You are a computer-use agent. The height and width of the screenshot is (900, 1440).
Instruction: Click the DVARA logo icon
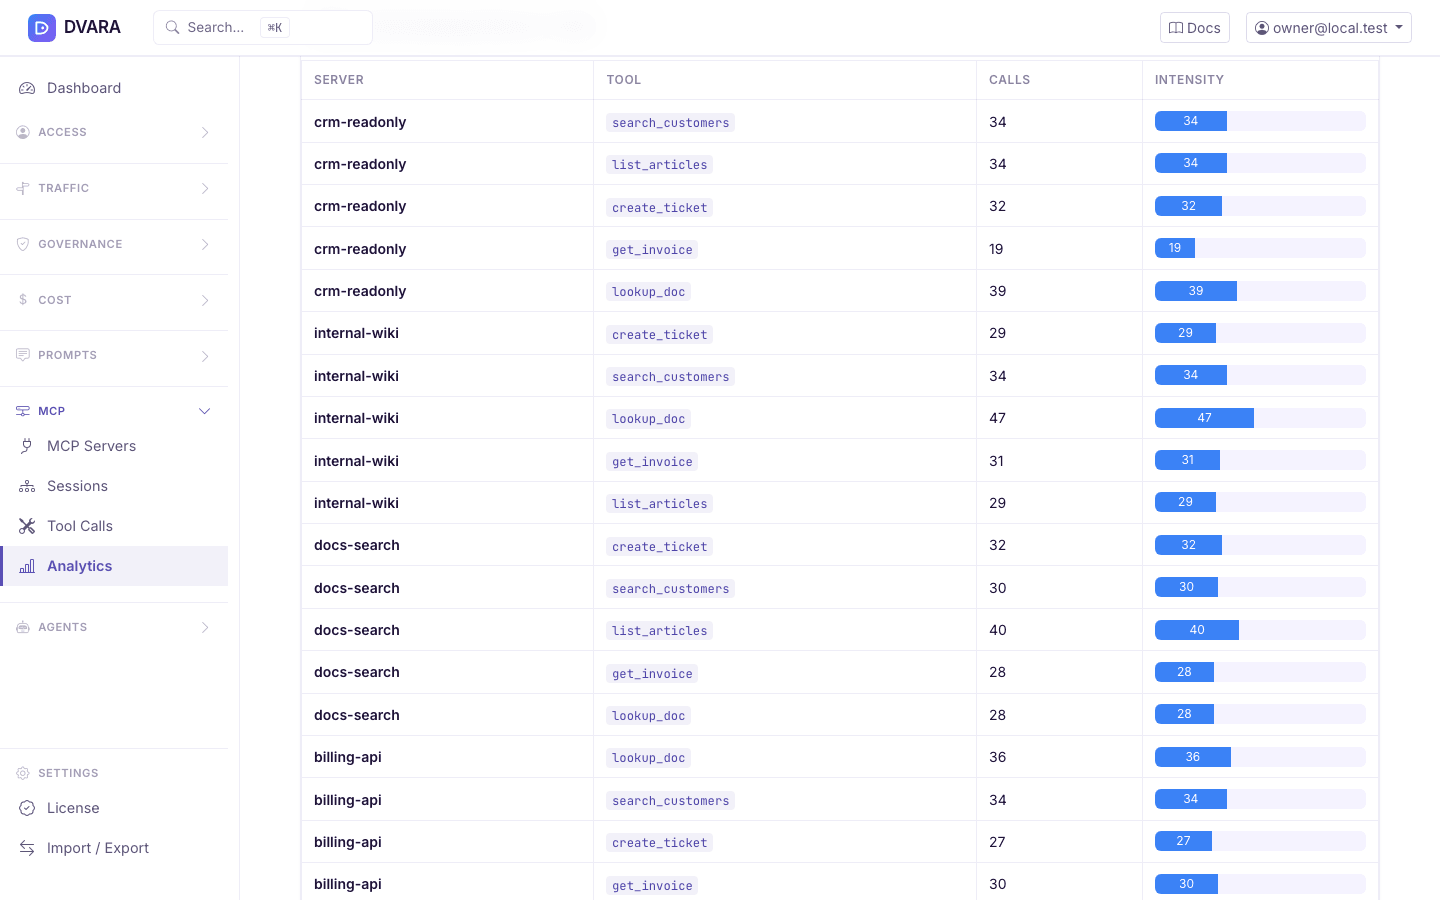click(42, 28)
